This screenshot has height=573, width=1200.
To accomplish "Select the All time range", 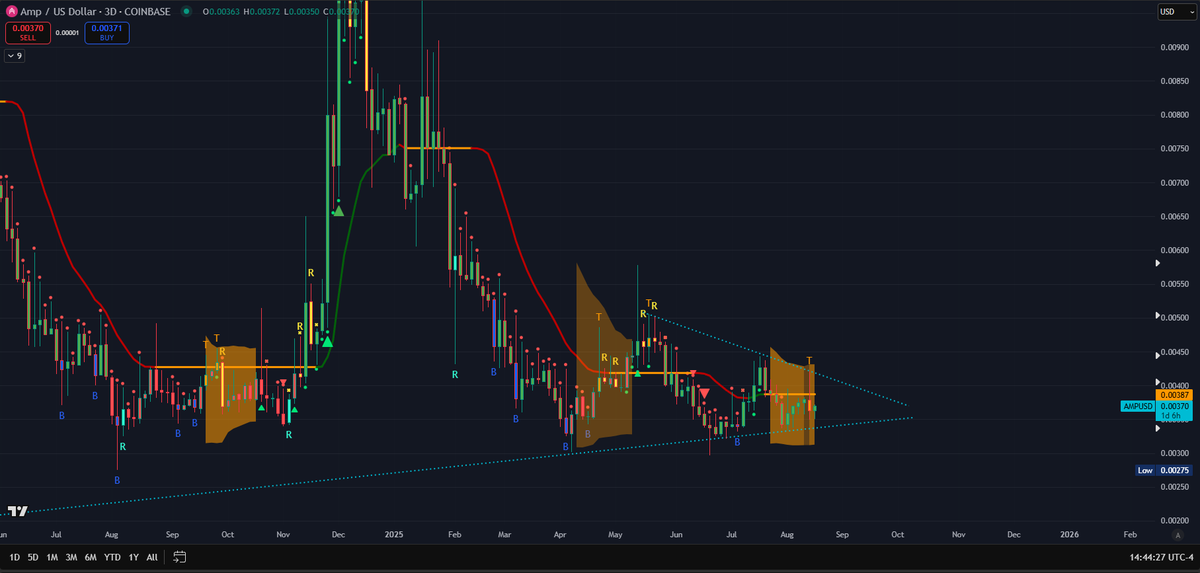I will (x=152, y=556).
